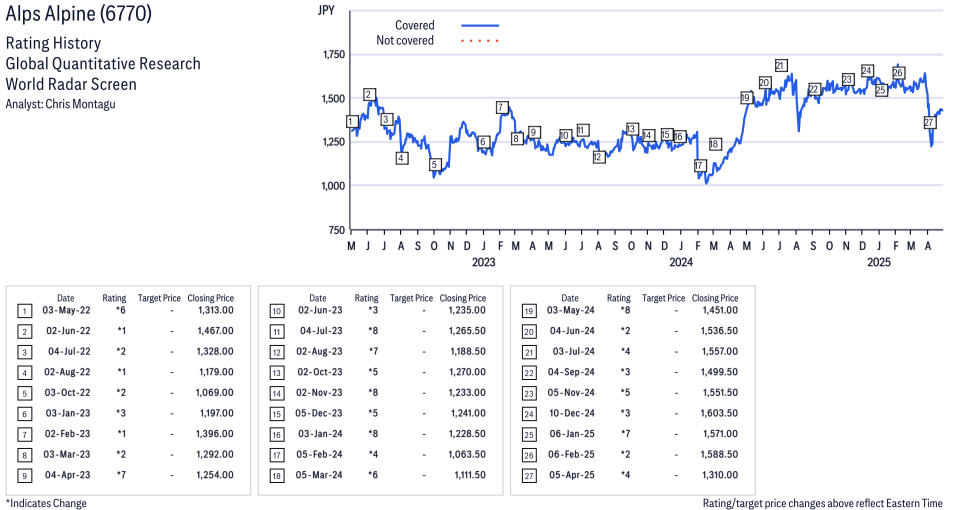Click the '10-Dec-24' date cell

point(572,413)
